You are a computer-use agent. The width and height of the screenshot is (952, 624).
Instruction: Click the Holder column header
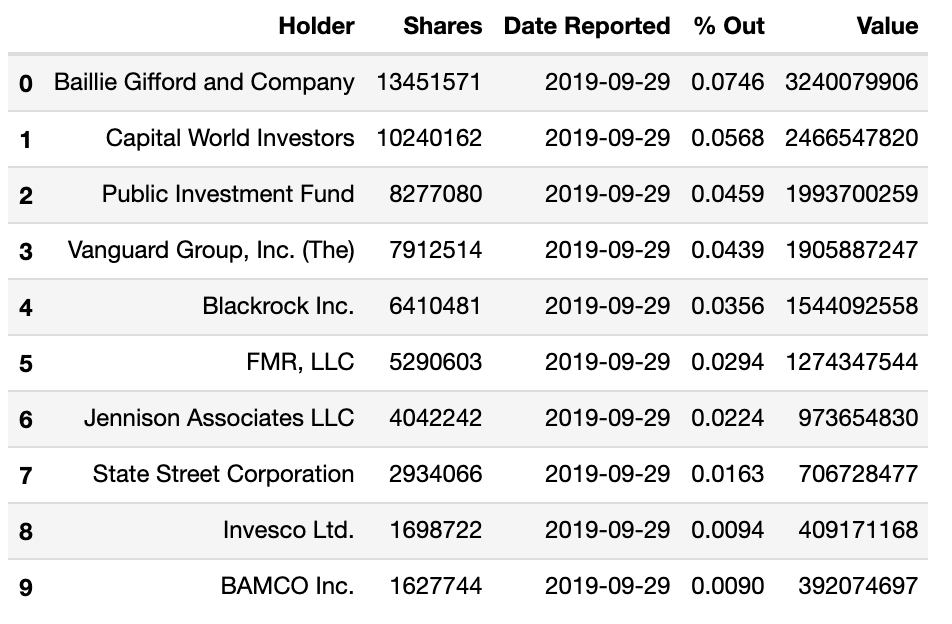[316, 26]
